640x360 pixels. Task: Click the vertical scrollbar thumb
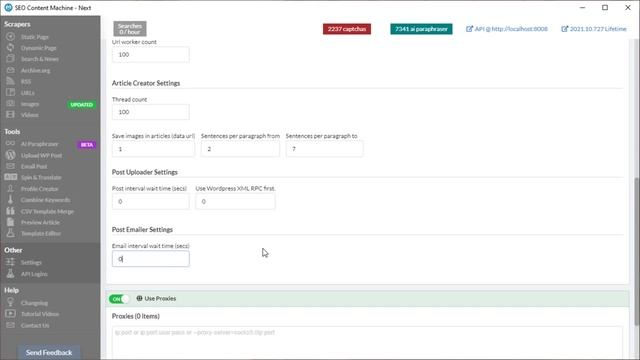pos(636,251)
